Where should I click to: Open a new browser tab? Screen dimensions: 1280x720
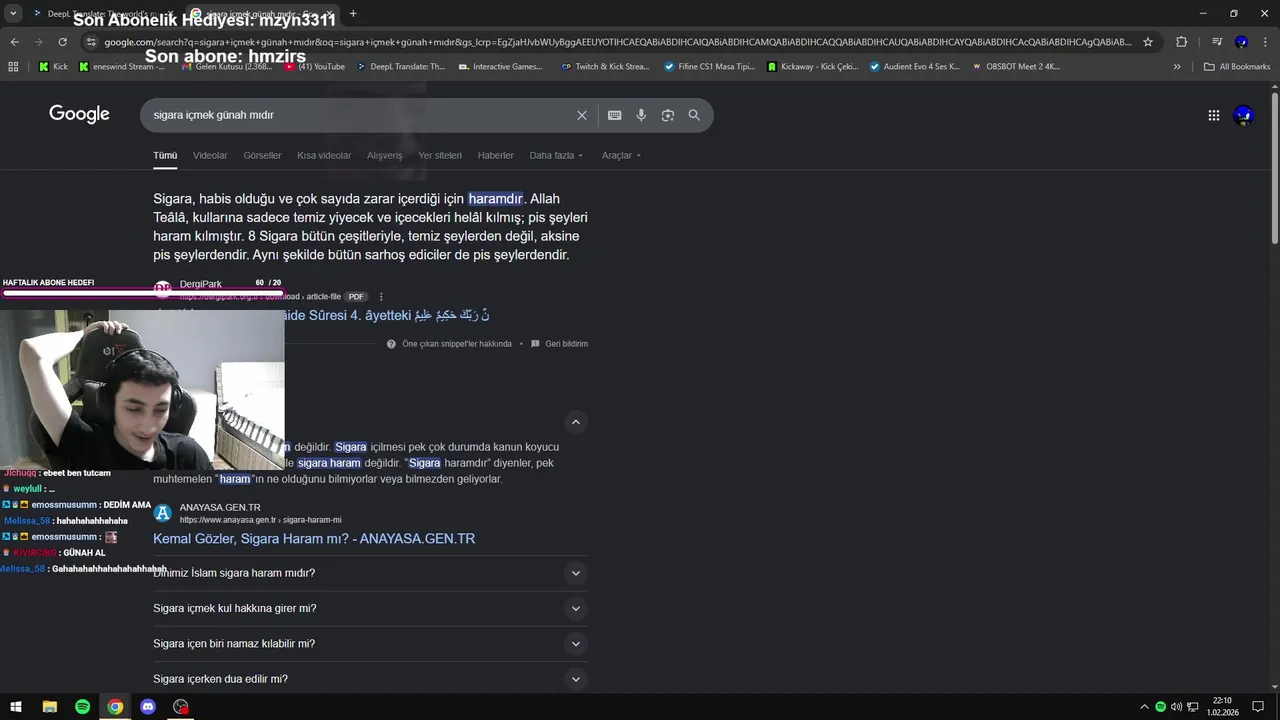click(x=353, y=13)
